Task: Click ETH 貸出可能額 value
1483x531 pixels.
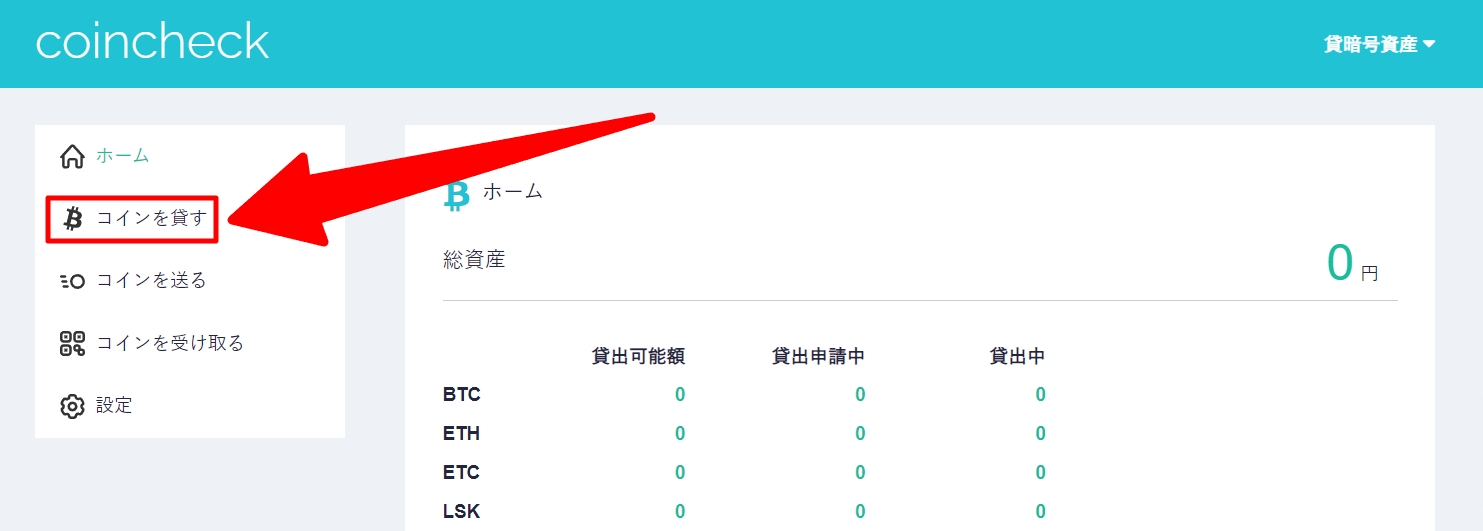Action: (x=680, y=434)
